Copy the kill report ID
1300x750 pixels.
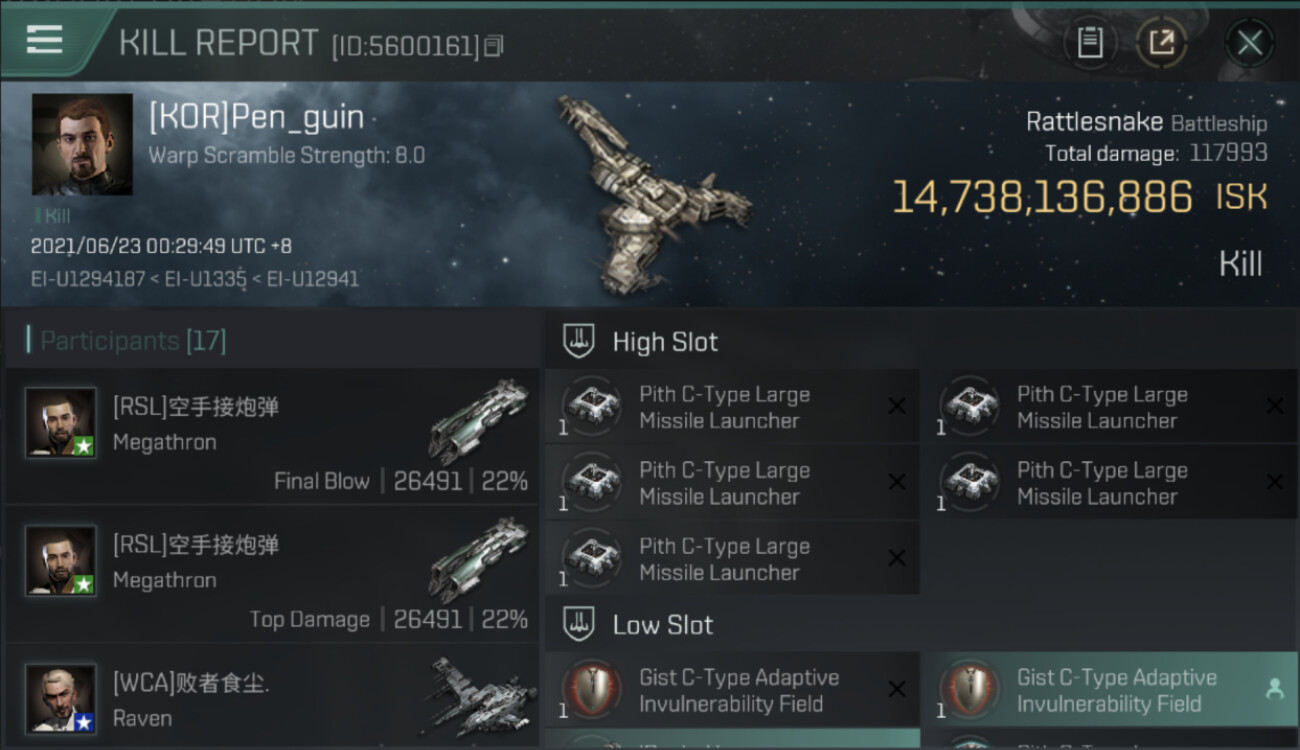pos(494,46)
